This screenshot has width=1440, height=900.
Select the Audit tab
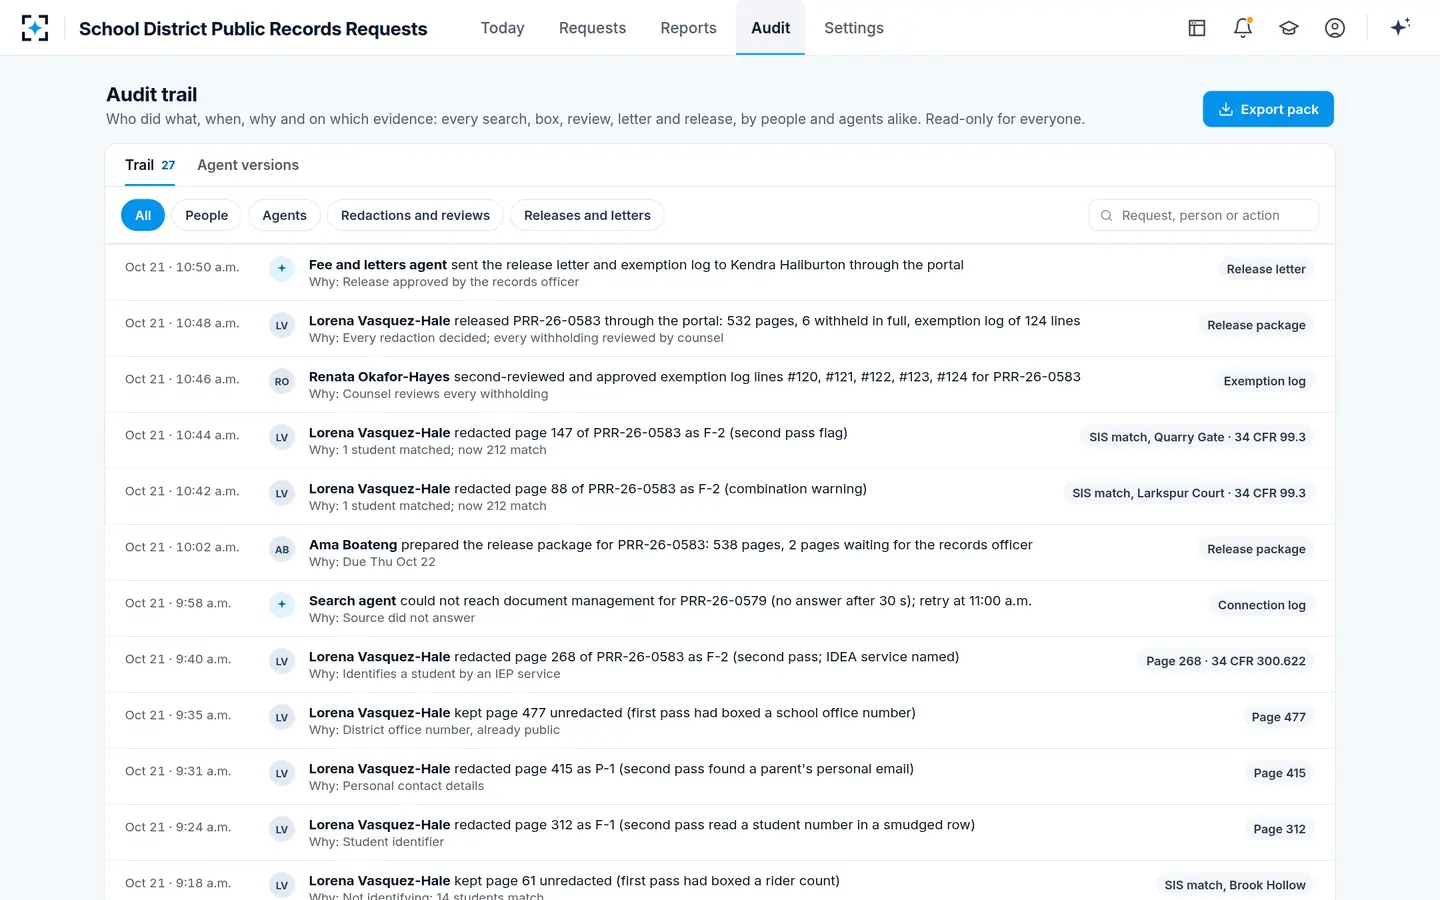click(770, 28)
